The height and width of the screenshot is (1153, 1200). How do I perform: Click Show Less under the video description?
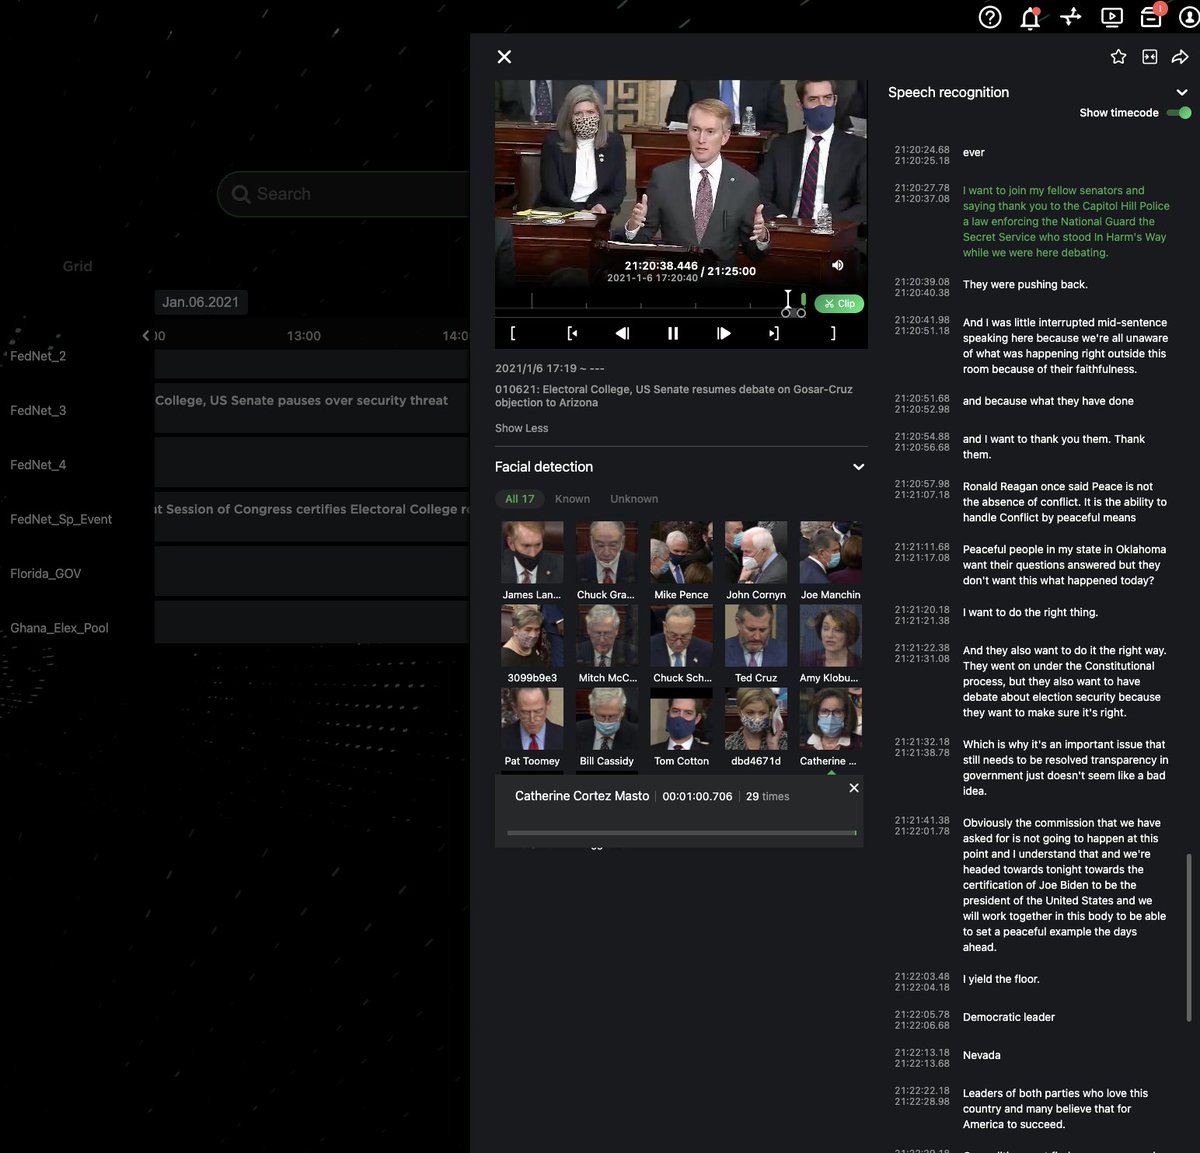521,428
